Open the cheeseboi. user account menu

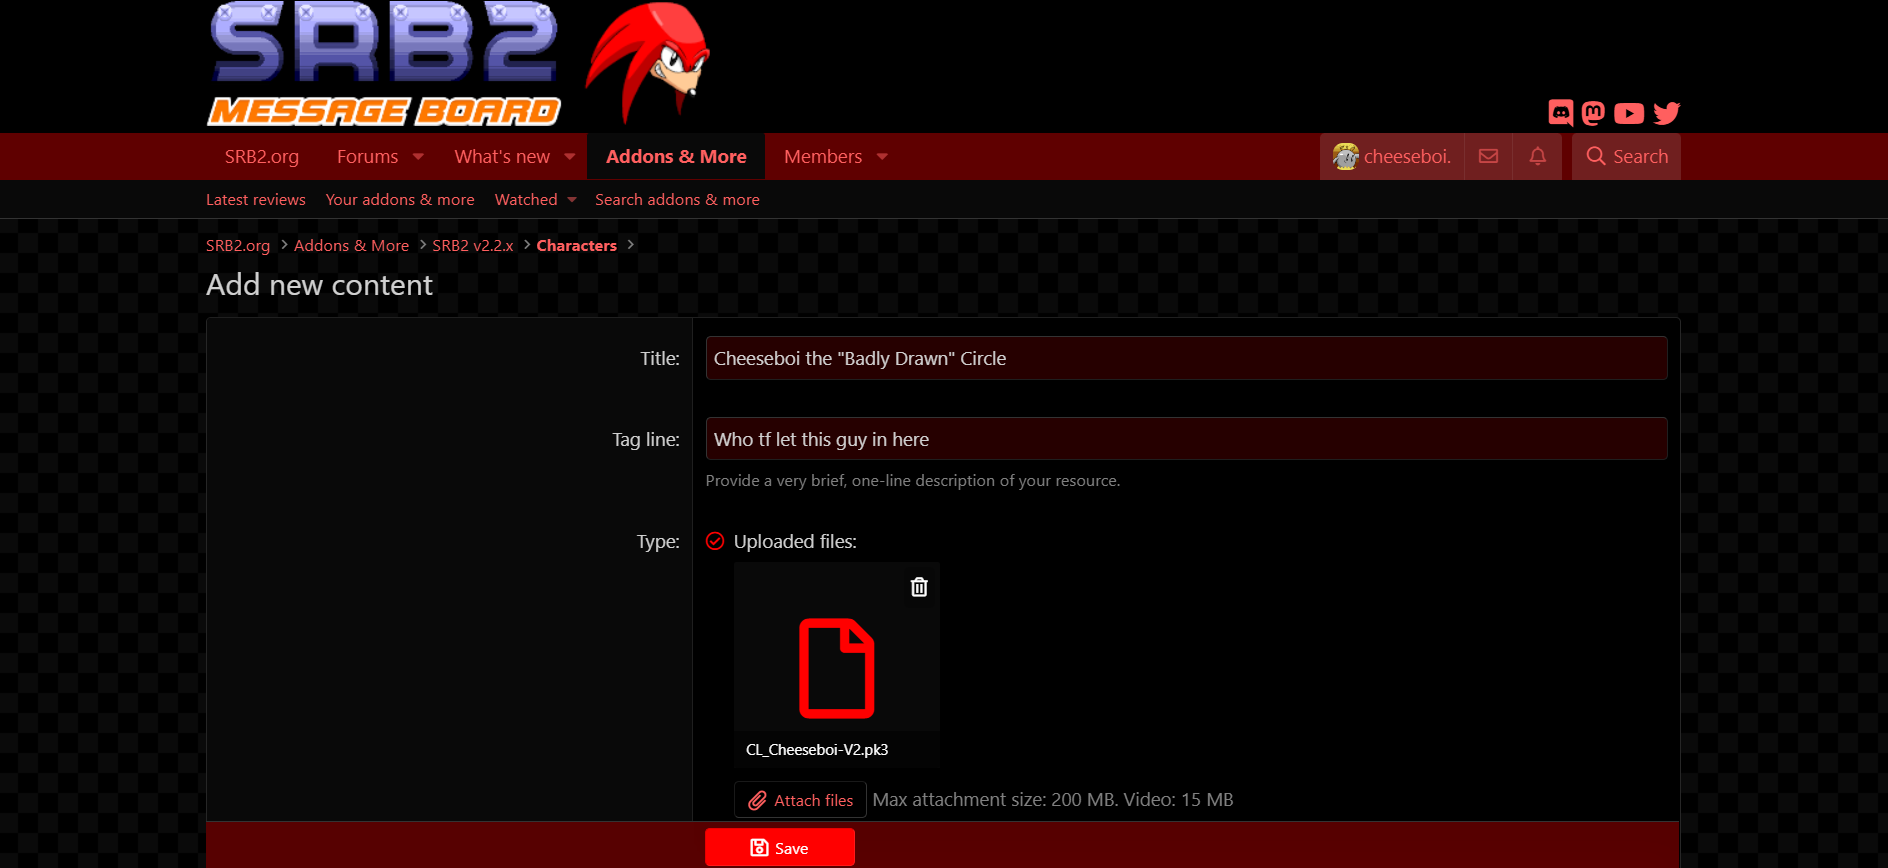(x=1392, y=157)
